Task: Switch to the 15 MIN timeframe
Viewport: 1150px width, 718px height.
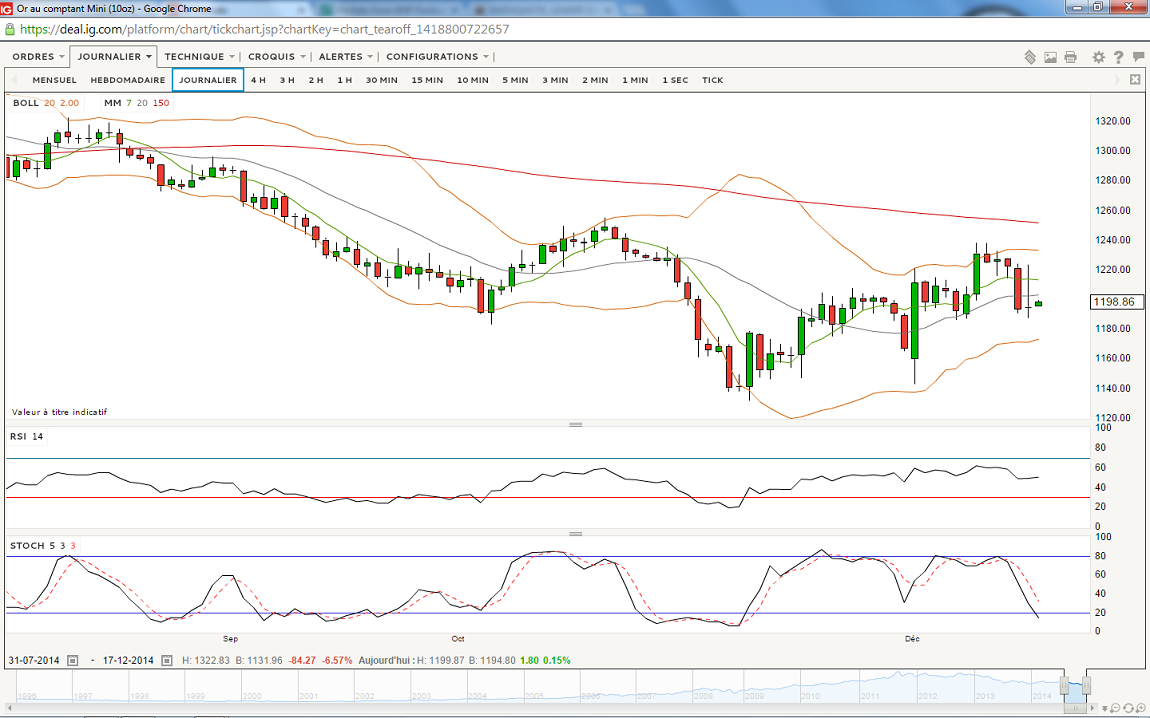Action: 427,80
